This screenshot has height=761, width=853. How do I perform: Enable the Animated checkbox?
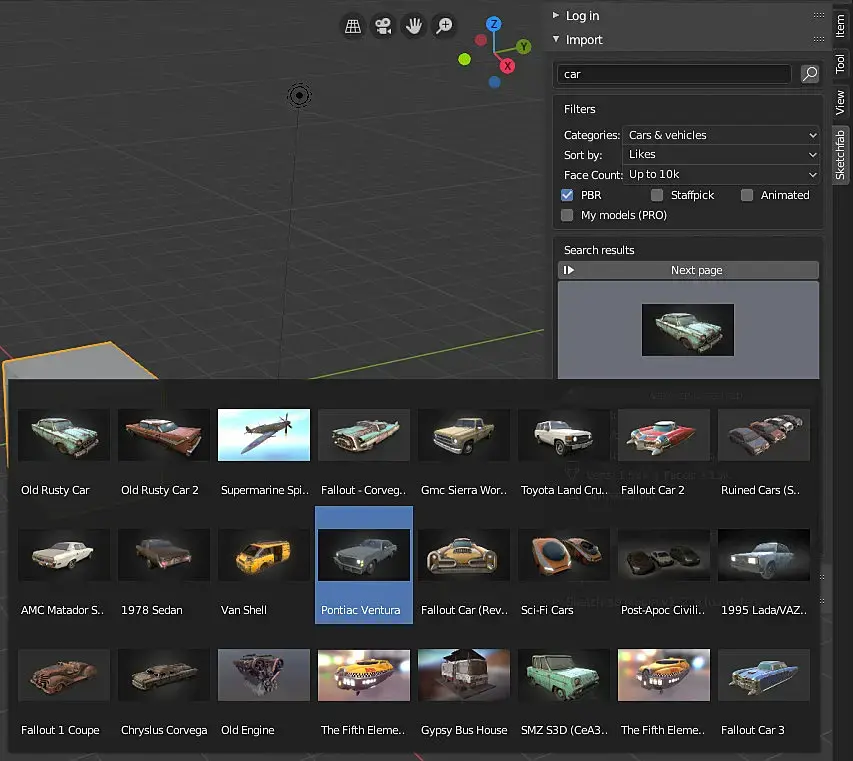pyautogui.click(x=747, y=195)
